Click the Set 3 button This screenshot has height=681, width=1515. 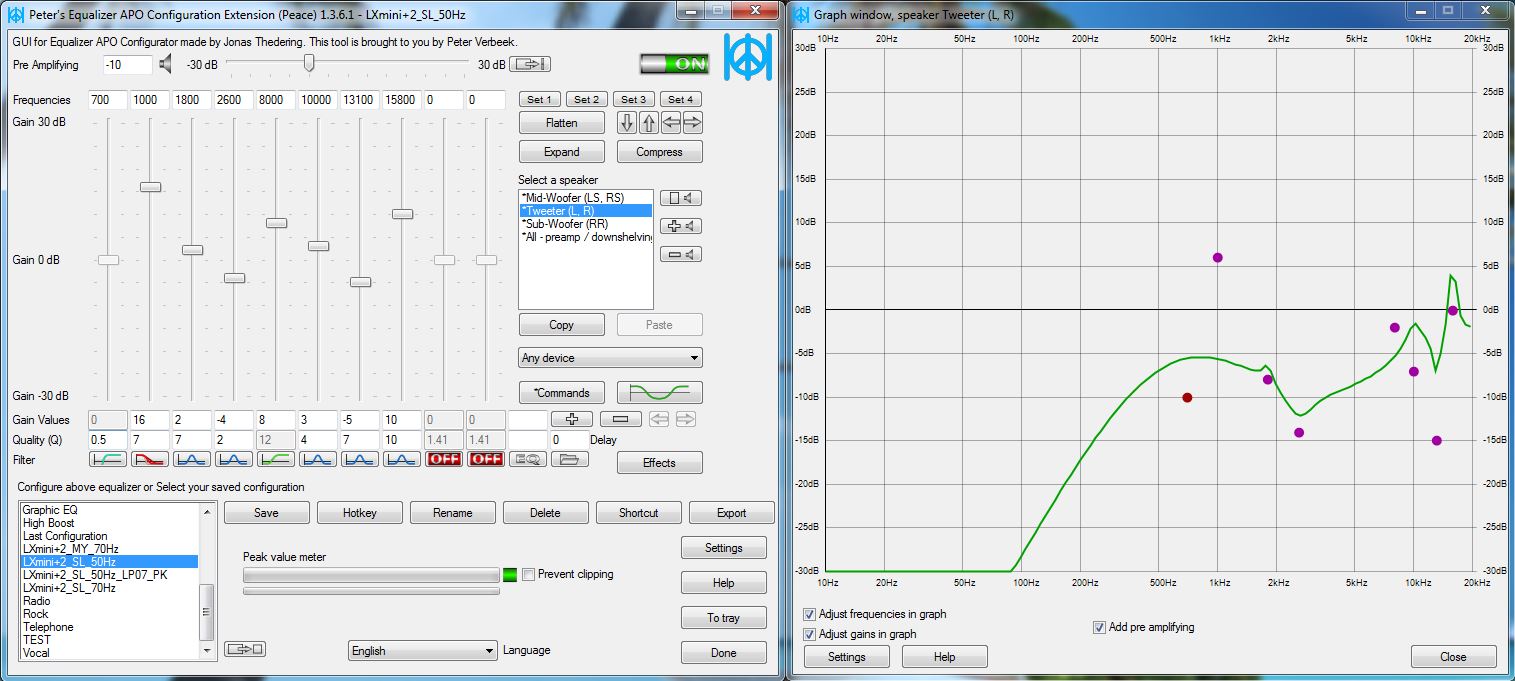pyautogui.click(x=633, y=99)
